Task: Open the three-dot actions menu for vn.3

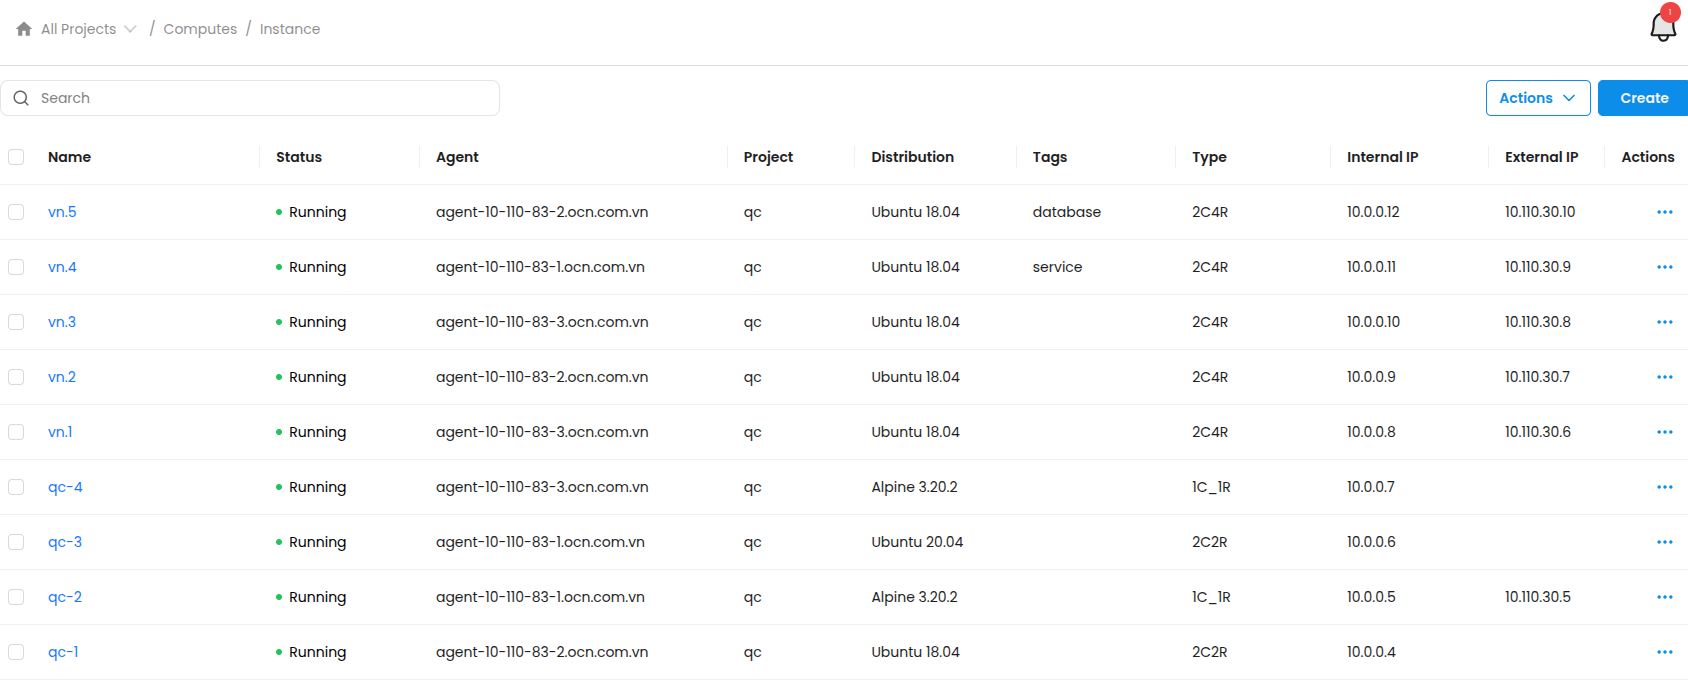Action: [x=1664, y=322]
